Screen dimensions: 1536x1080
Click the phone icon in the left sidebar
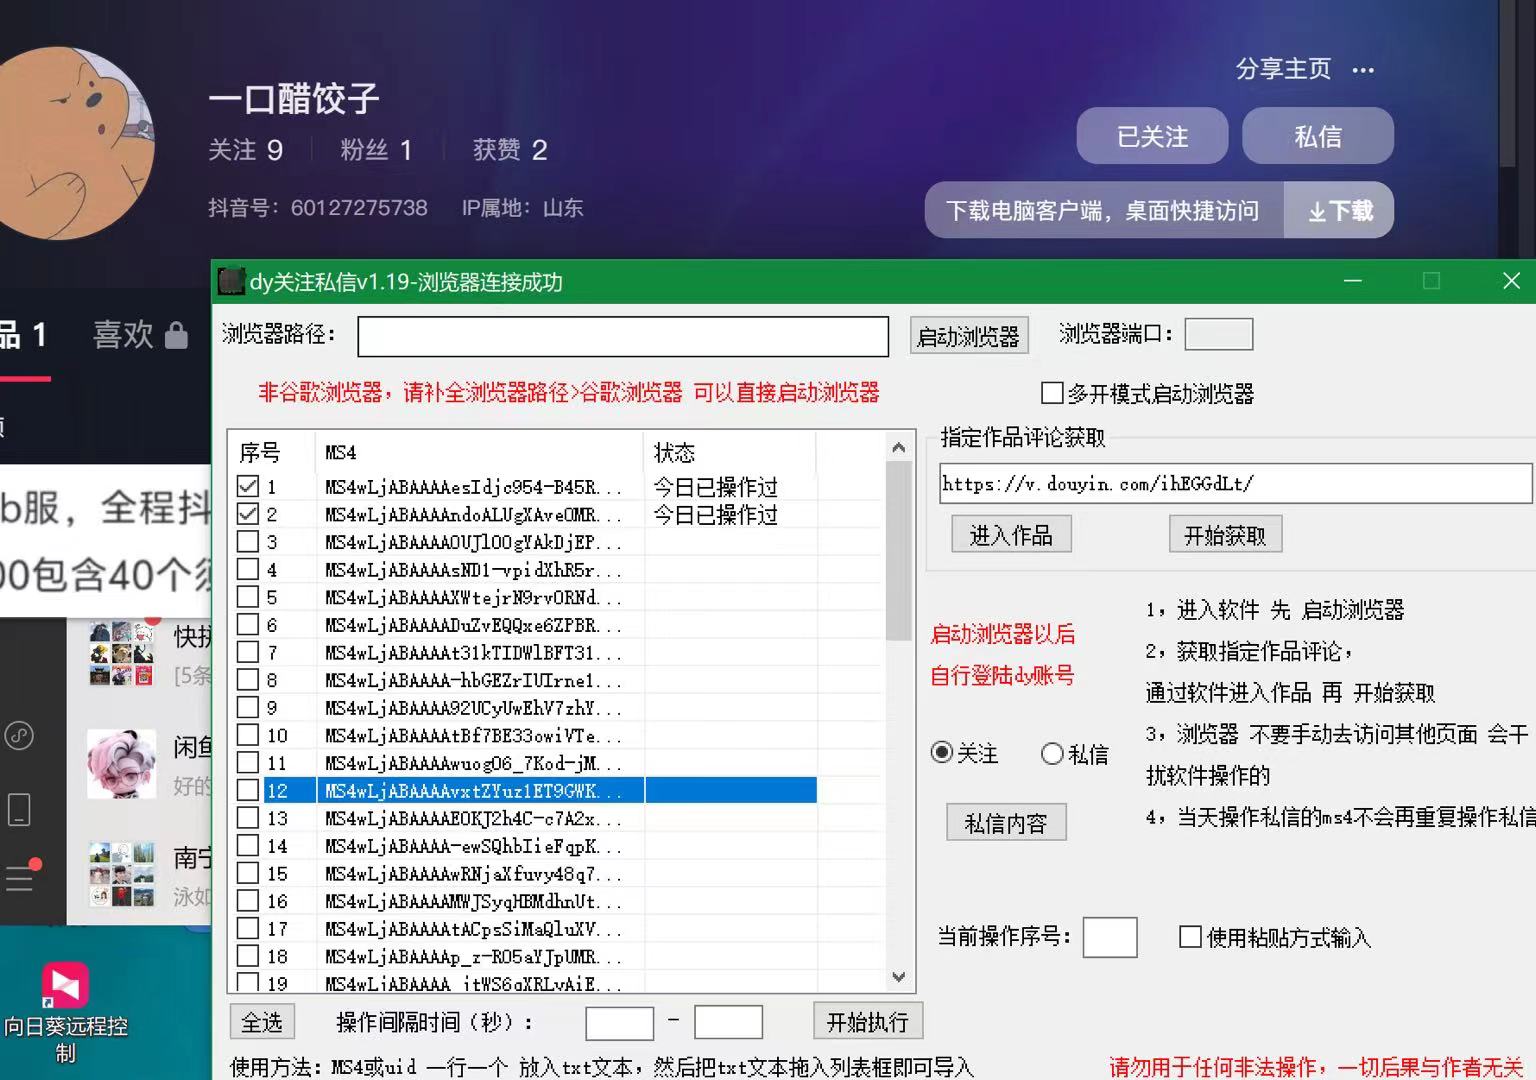(19, 809)
